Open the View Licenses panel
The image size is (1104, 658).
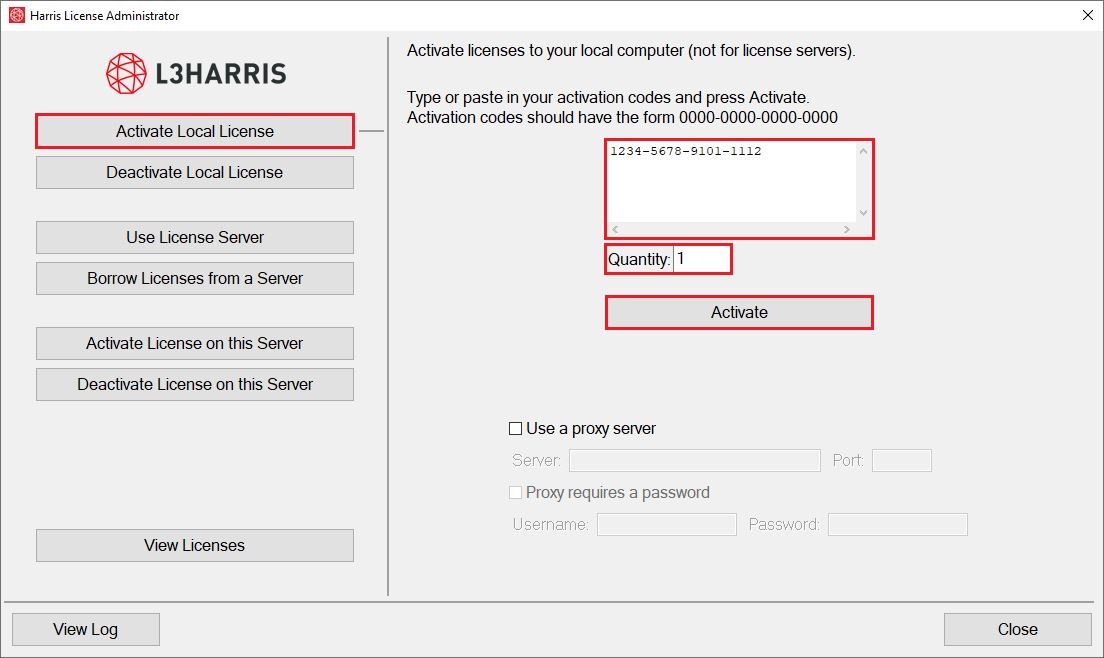point(195,545)
